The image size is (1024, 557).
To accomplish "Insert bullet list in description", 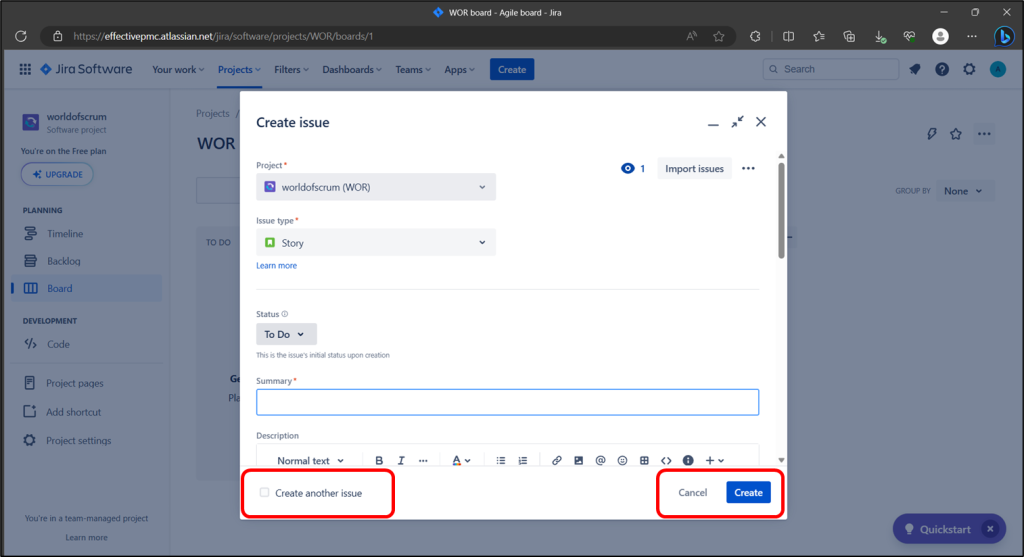I will tap(501, 460).
